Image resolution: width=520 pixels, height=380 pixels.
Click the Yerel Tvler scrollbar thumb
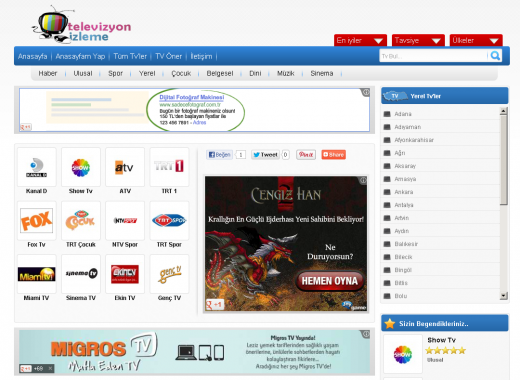pyautogui.click(x=504, y=160)
